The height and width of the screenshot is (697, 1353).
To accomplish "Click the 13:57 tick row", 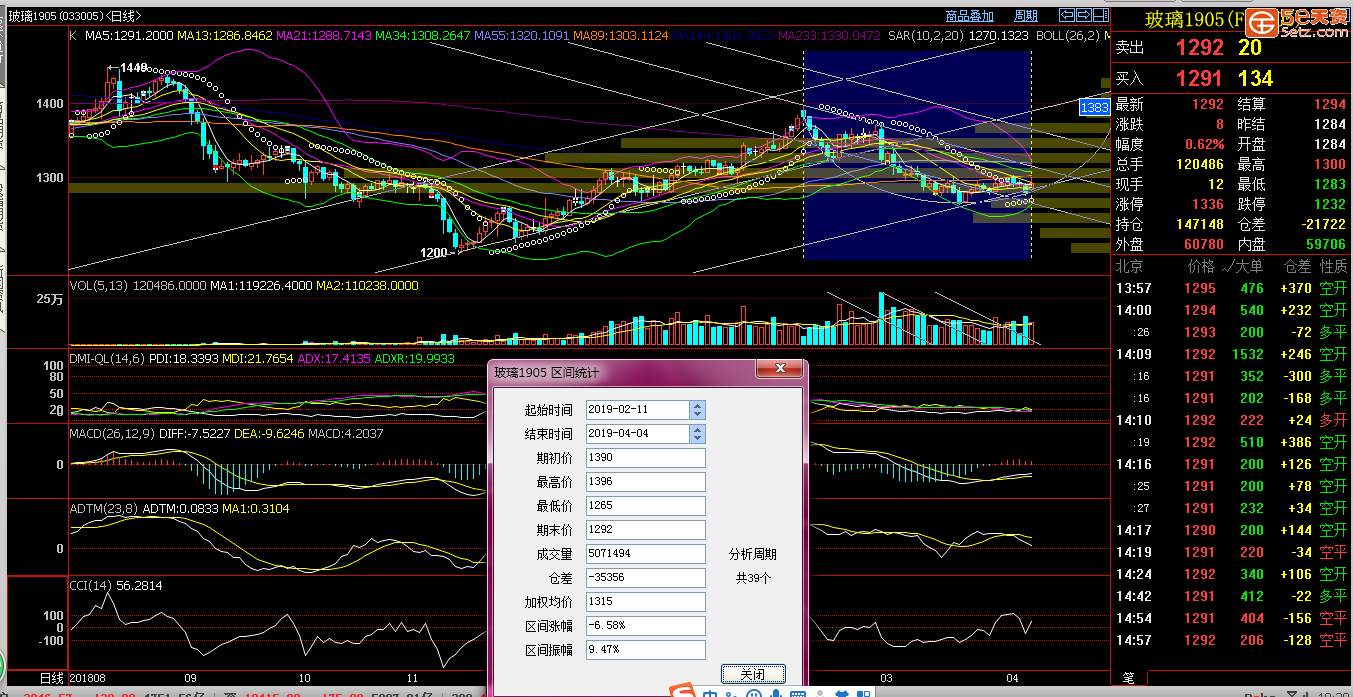I will 1232,288.
